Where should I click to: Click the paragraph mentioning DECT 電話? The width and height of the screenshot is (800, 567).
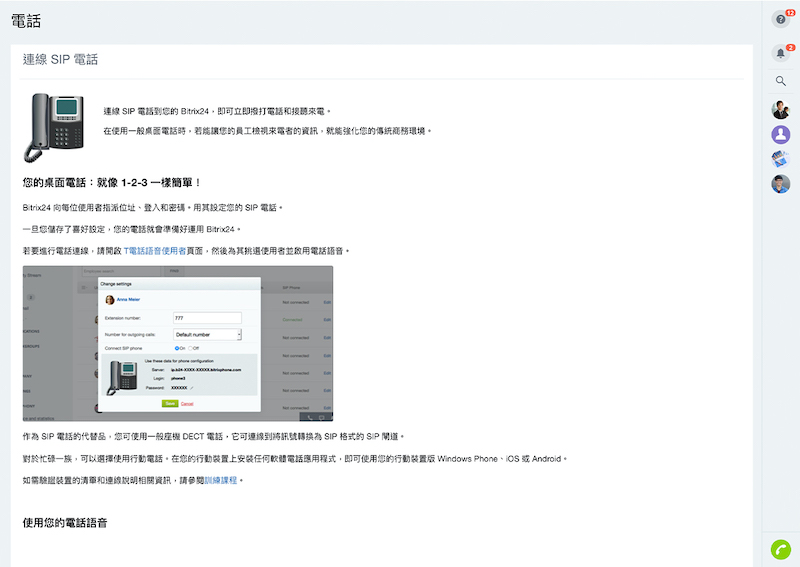(x=214, y=436)
